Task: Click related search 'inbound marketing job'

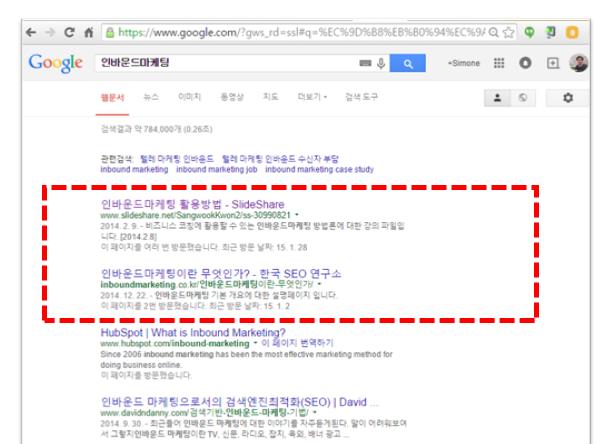Action: (x=217, y=170)
